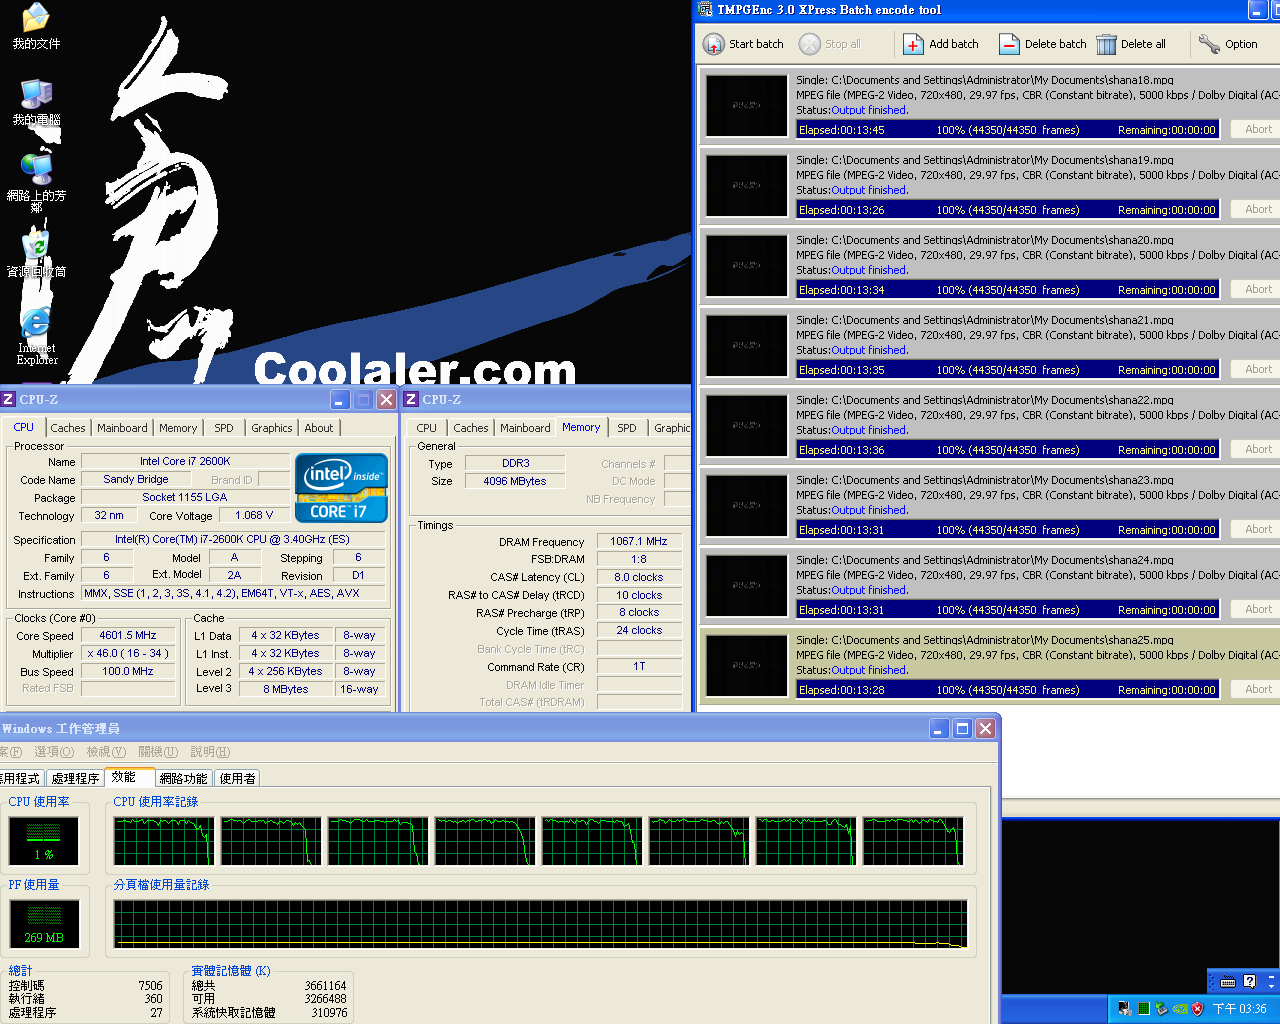This screenshot has width=1280, height=1024.
Task: Open 檢視(V) menu in Task Manager
Action: (x=106, y=752)
